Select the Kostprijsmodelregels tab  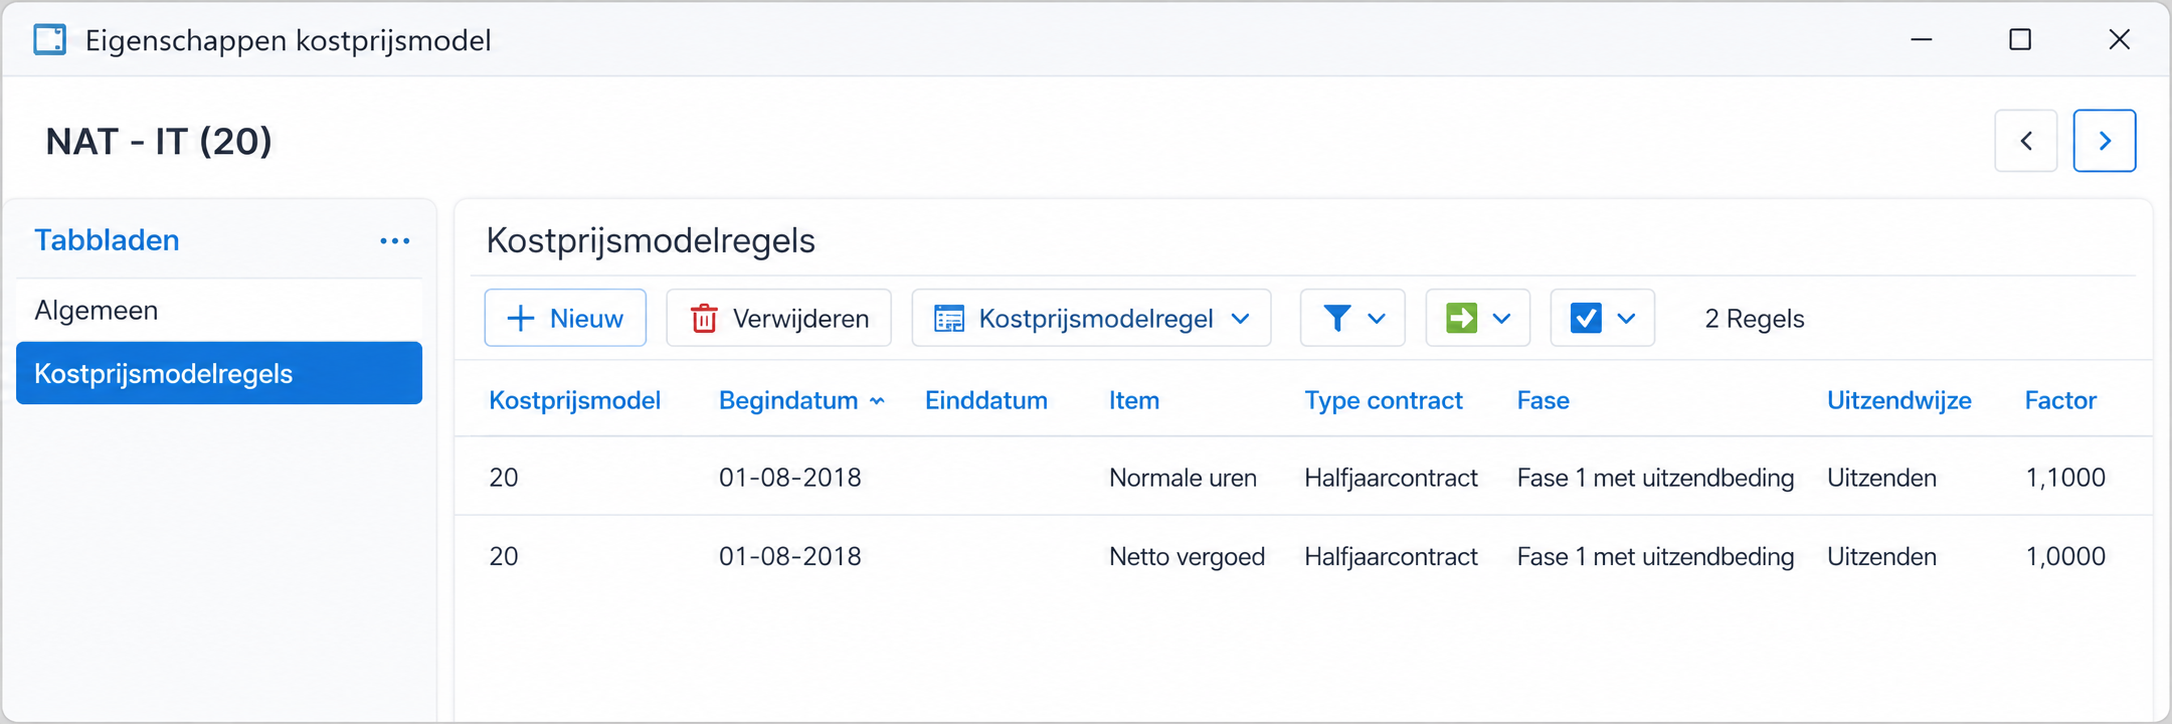(219, 373)
